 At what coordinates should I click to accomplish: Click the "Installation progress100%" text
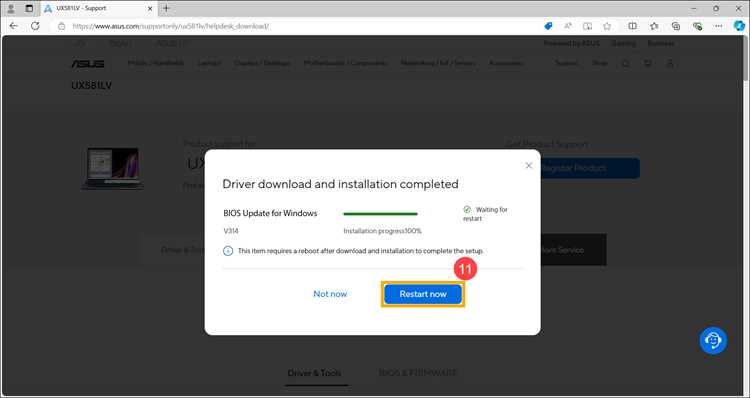coord(383,231)
